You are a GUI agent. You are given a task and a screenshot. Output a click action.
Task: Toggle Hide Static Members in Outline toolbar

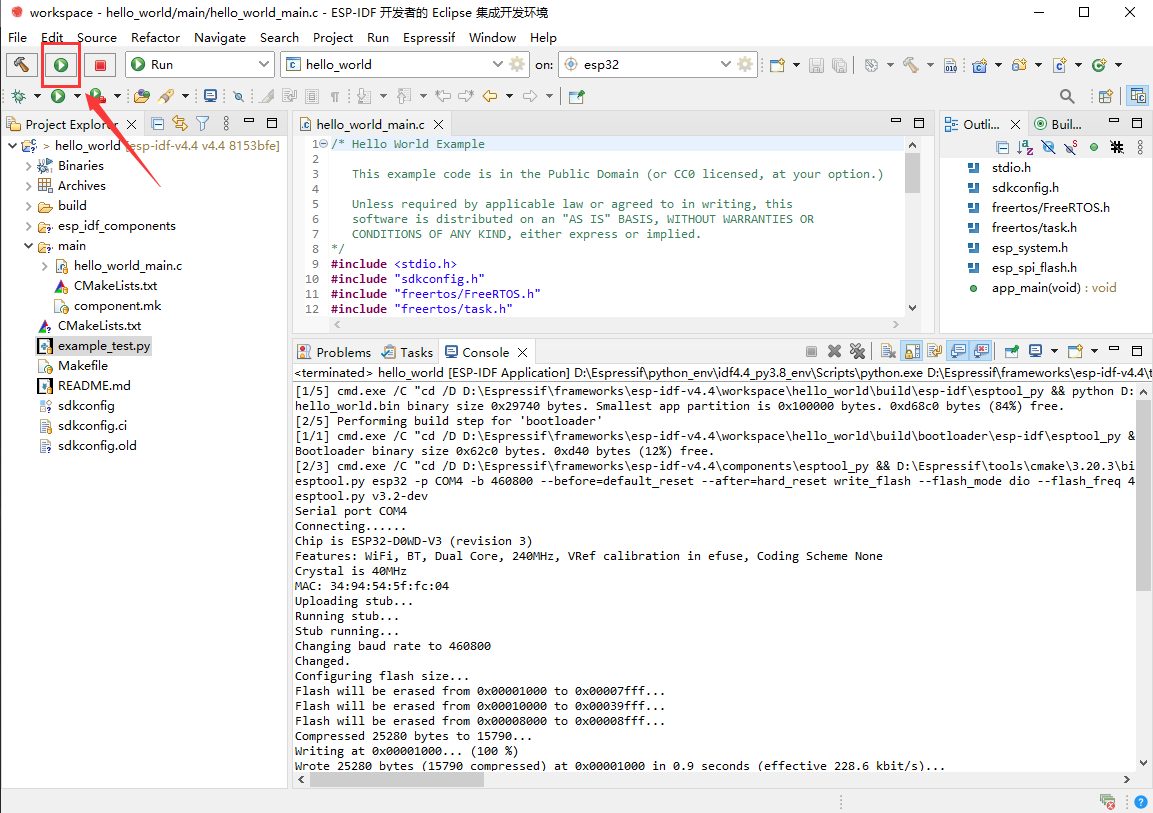(1071, 147)
